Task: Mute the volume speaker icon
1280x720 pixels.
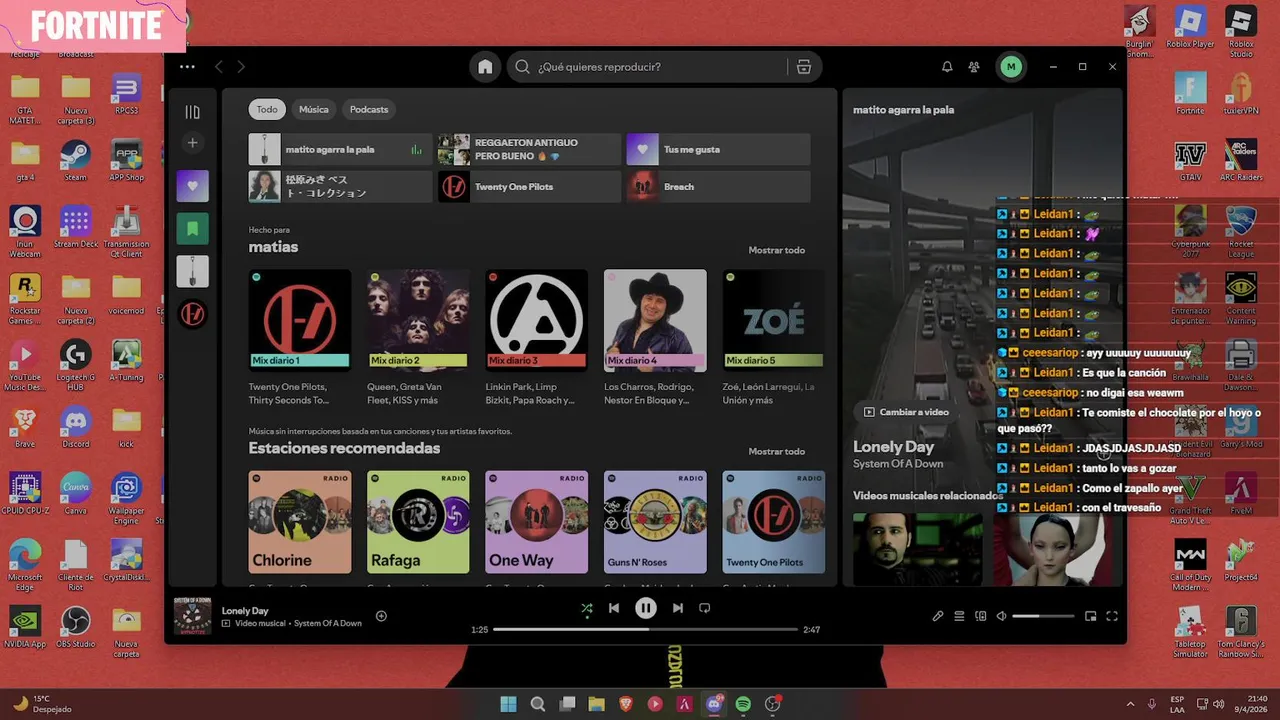Action: point(1002,616)
